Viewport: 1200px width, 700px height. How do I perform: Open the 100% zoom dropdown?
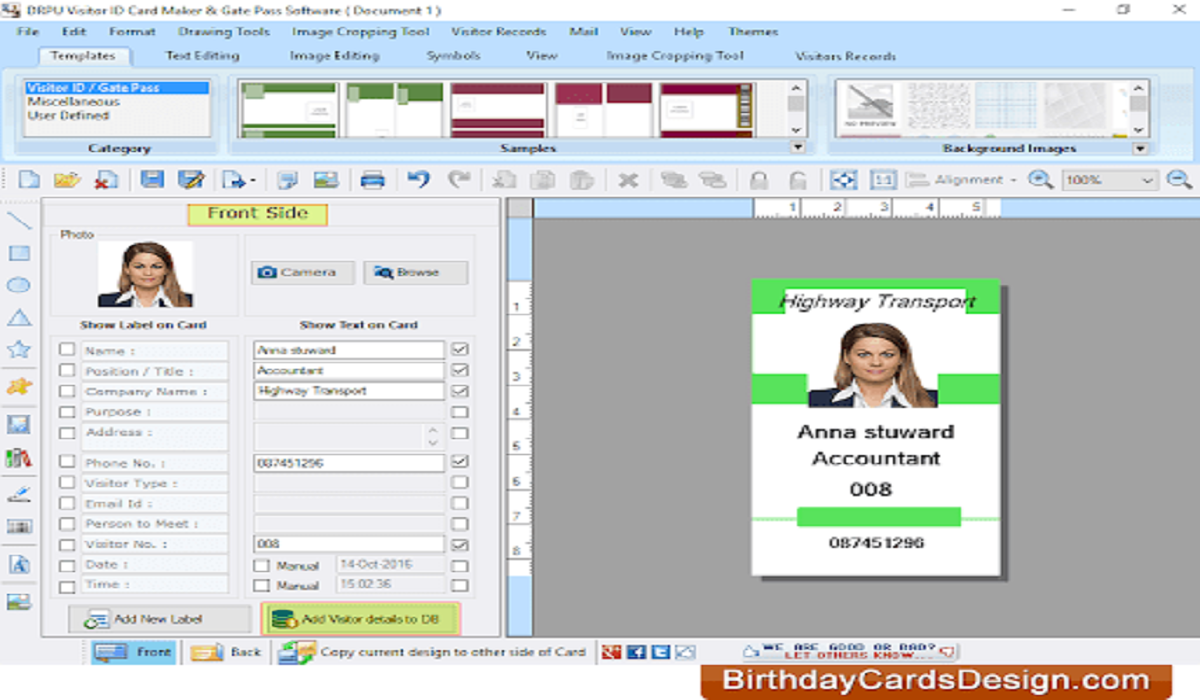pos(1146,181)
